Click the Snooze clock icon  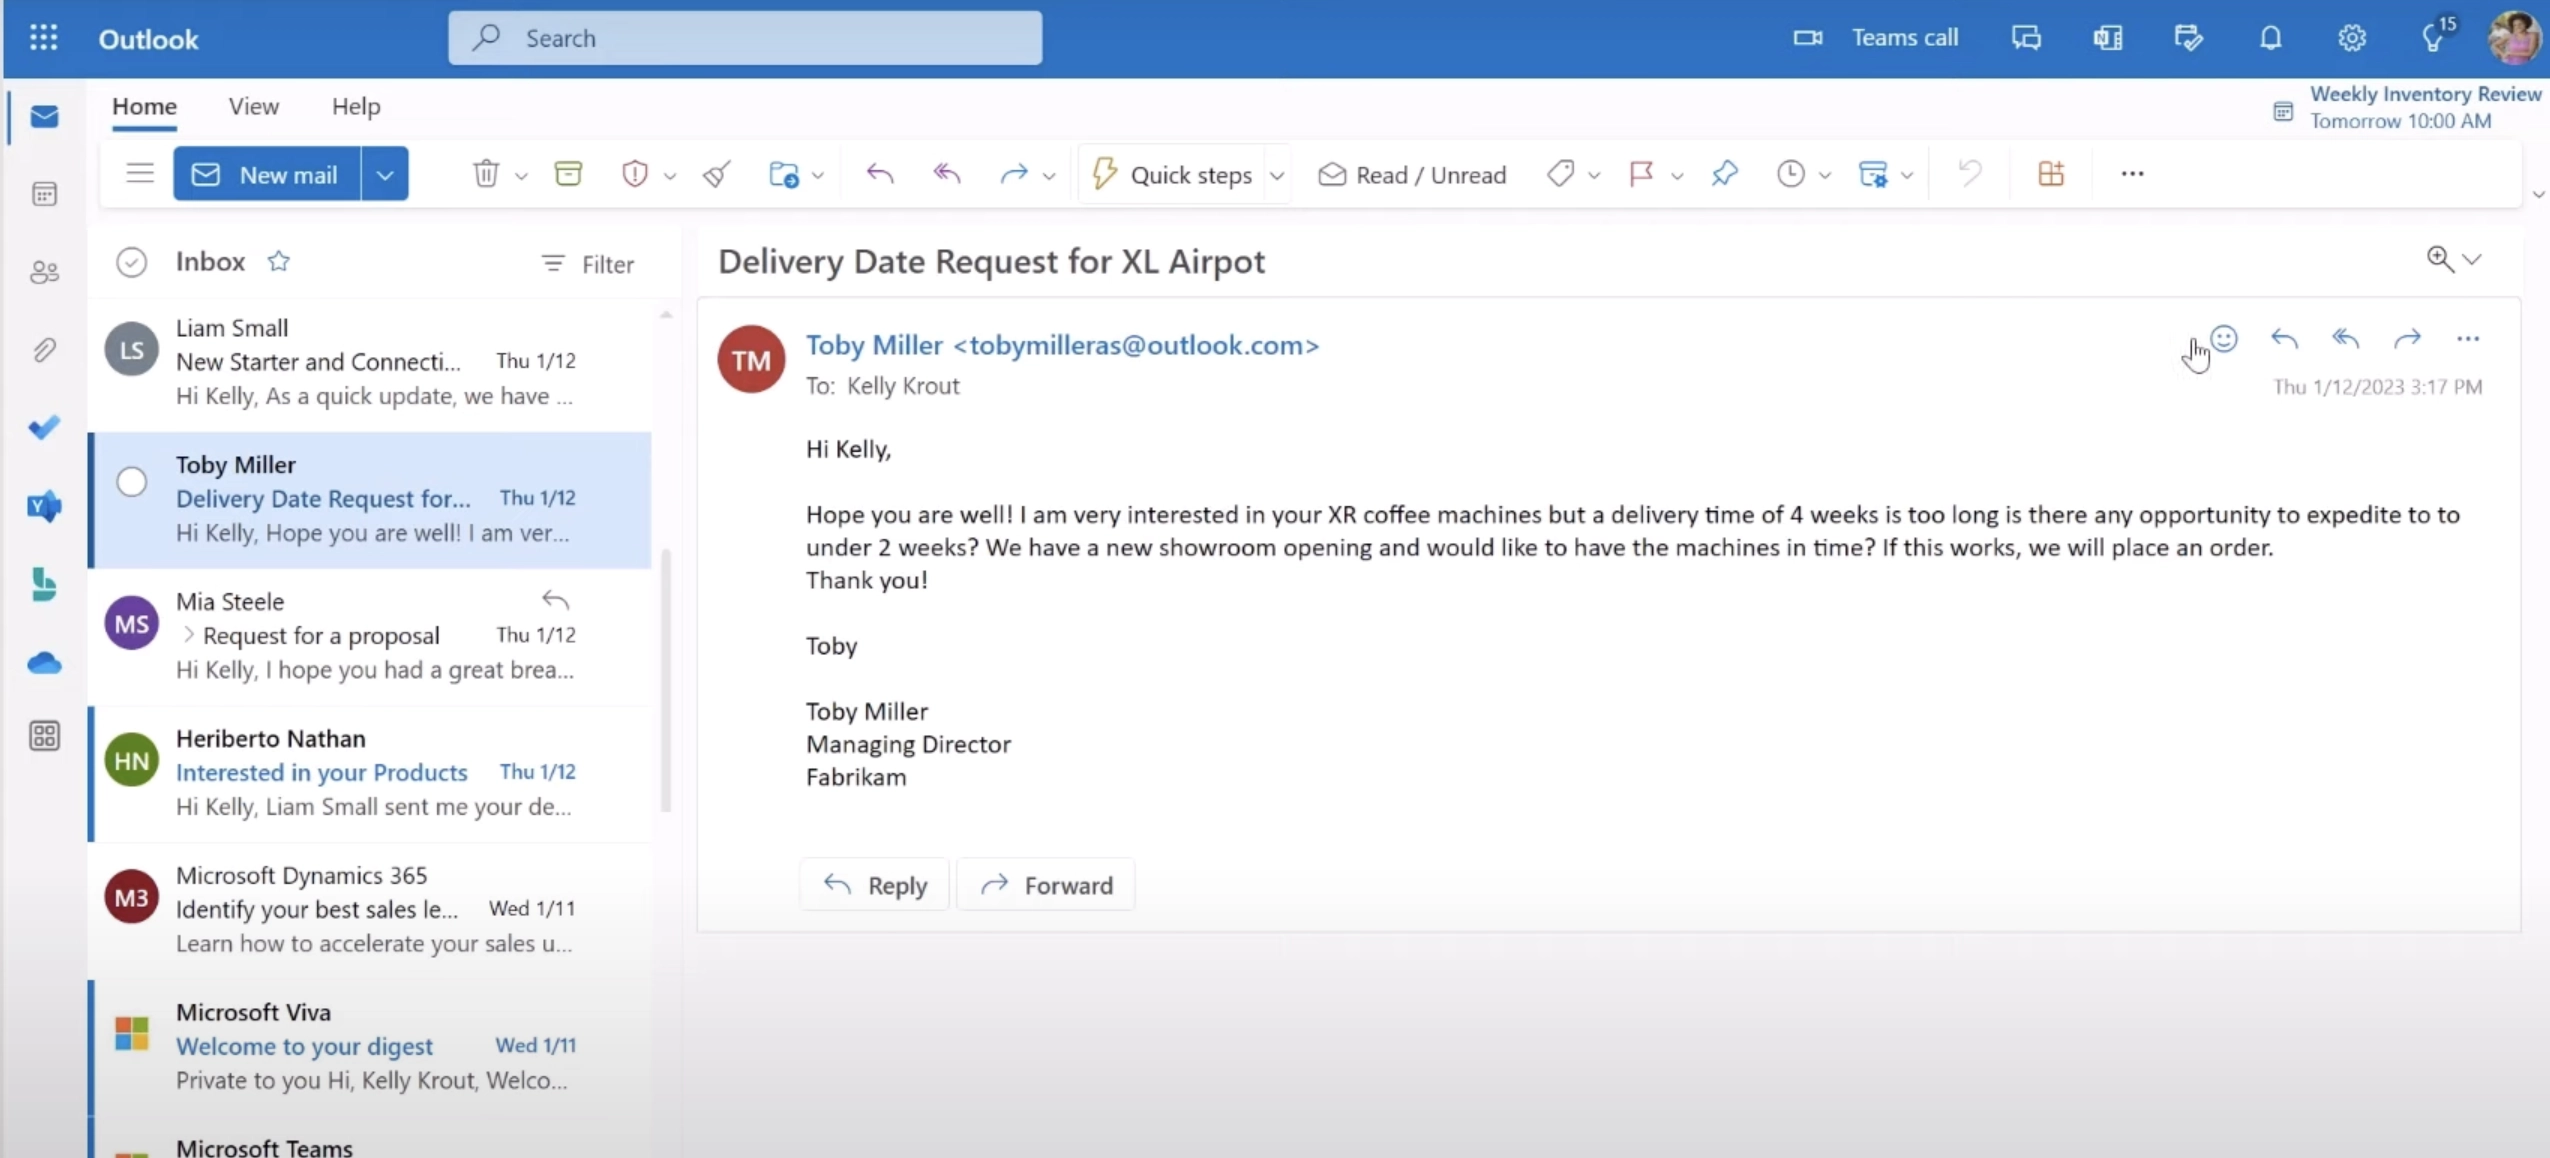coord(1790,174)
